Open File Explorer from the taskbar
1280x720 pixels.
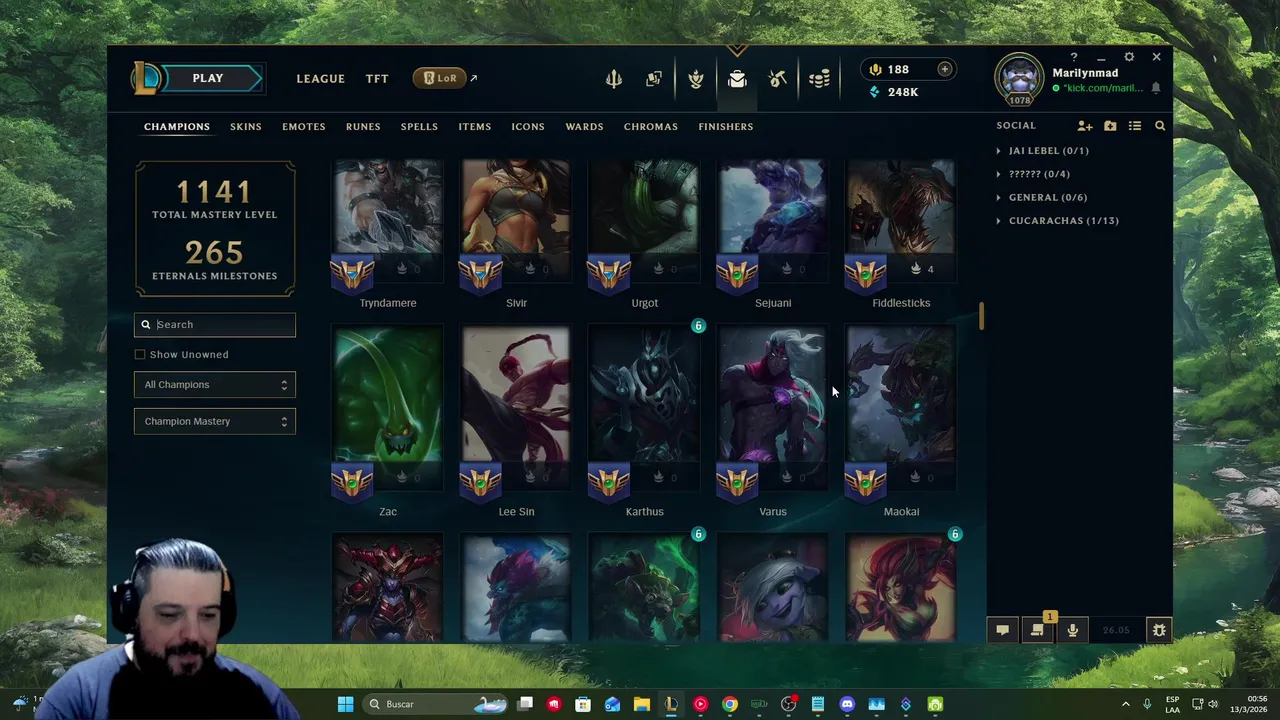click(642, 704)
